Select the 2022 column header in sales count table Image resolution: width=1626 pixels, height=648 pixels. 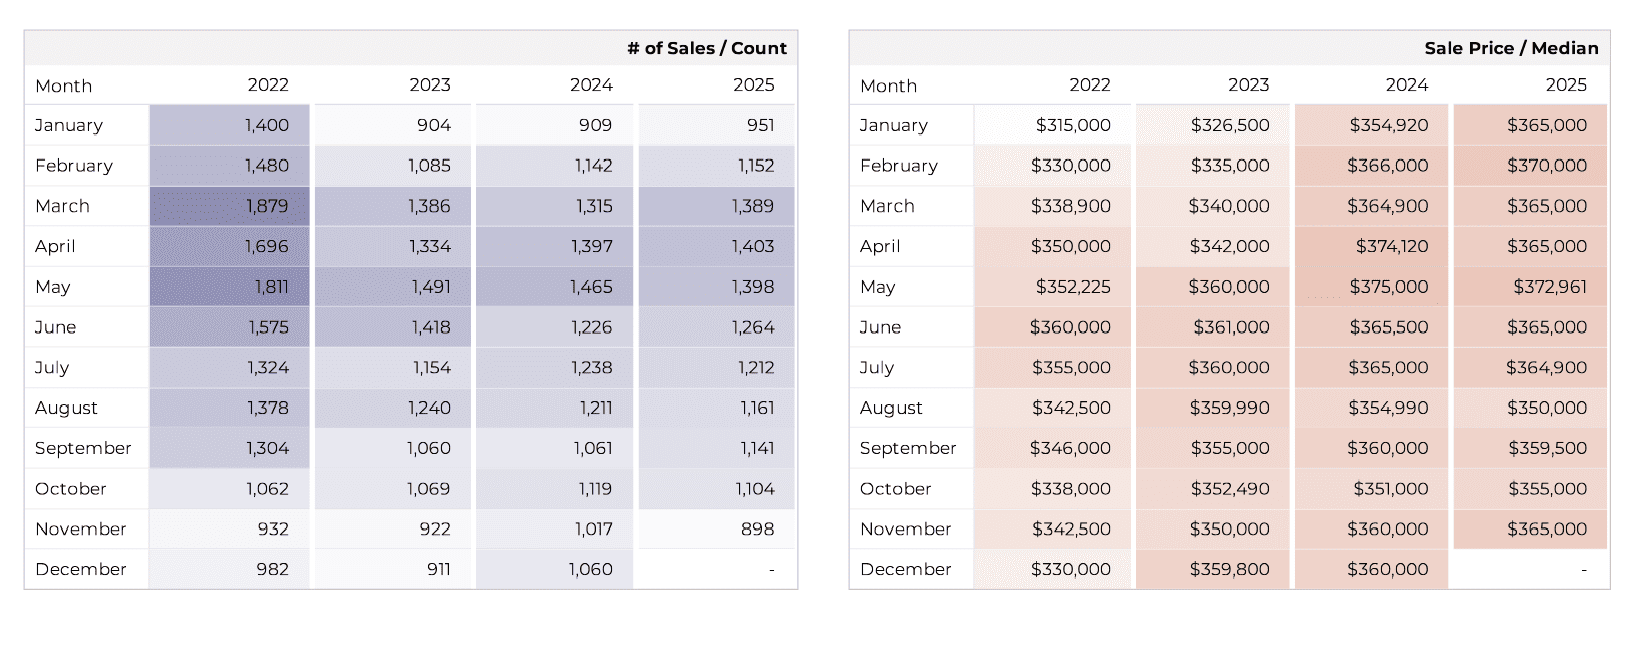pos(268,85)
